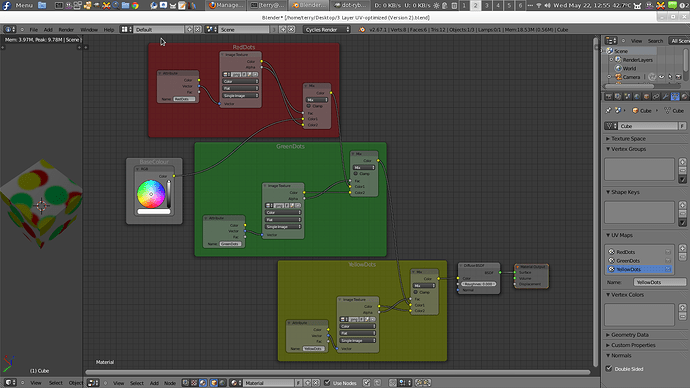Click the BaseColour RGB color wheel
The image size is (690, 388).
tap(151, 194)
